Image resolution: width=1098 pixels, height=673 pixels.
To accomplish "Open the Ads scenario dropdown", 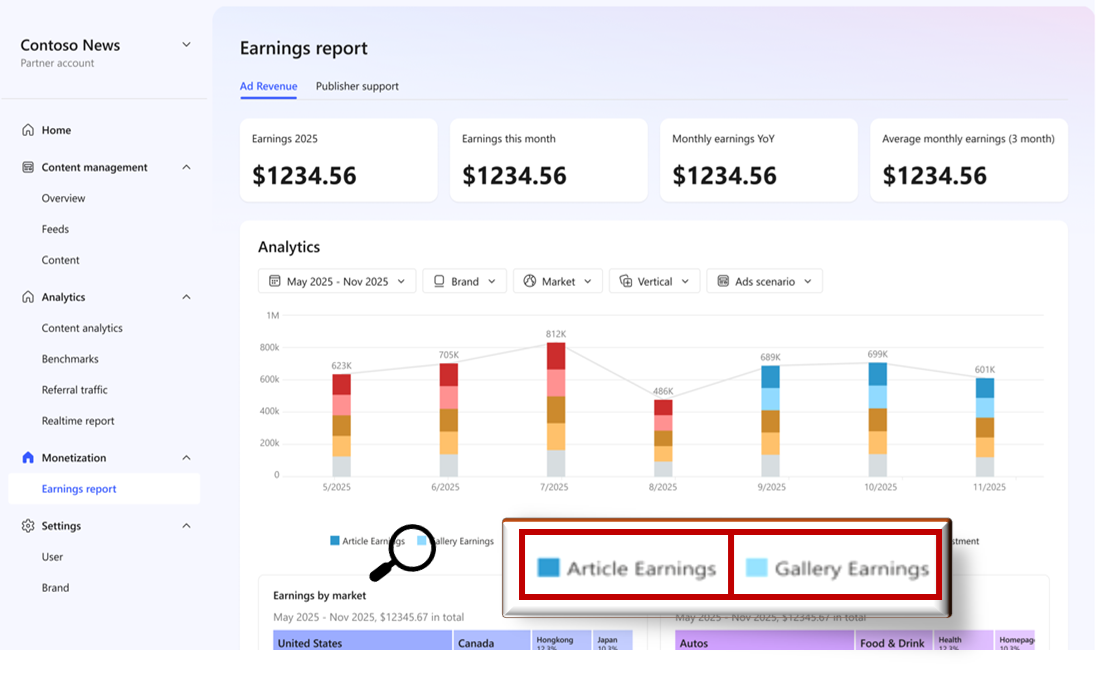I will (x=764, y=282).
